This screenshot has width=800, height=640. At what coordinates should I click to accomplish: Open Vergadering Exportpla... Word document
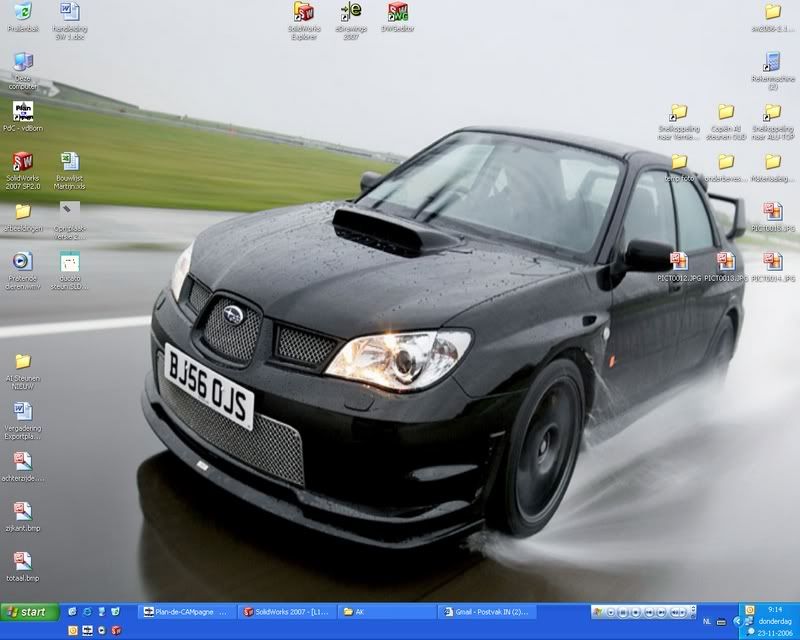click(x=22, y=421)
